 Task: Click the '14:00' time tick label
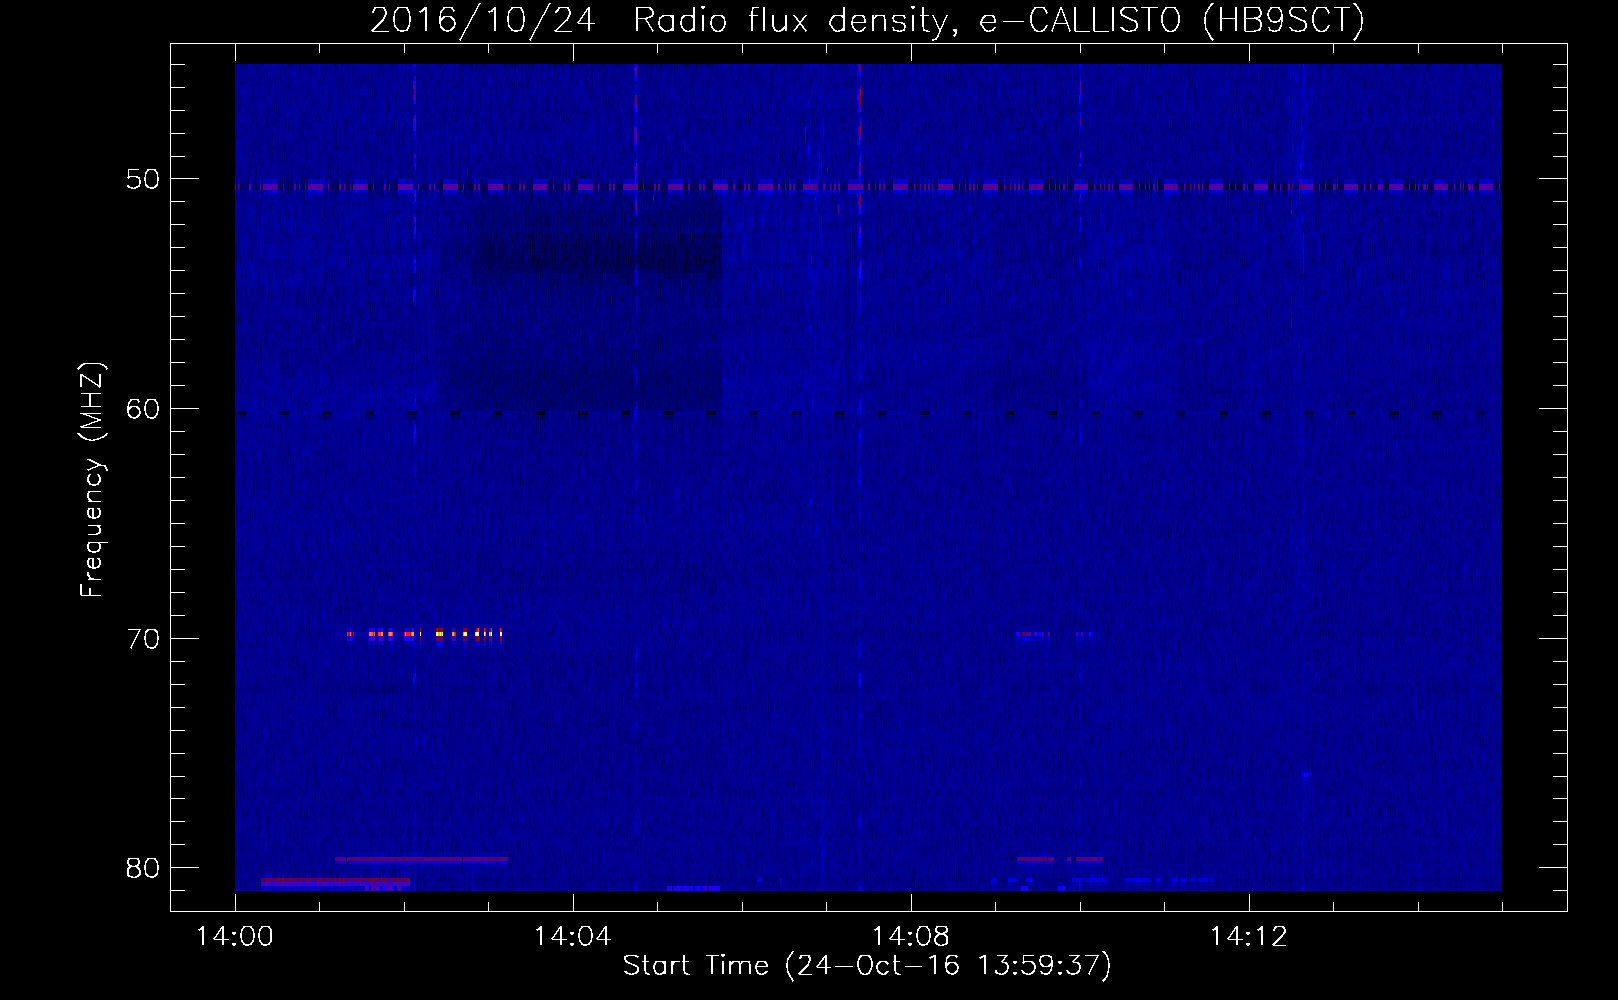pyautogui.click(x=235, y=937)
